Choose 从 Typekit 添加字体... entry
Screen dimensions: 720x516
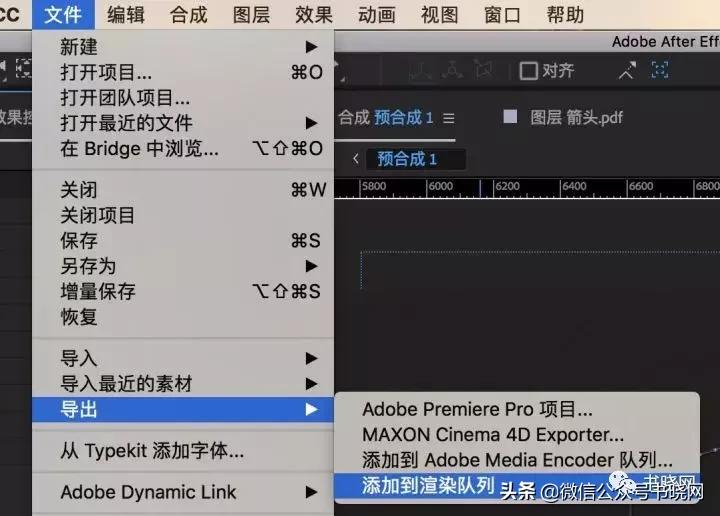(183, 451)
